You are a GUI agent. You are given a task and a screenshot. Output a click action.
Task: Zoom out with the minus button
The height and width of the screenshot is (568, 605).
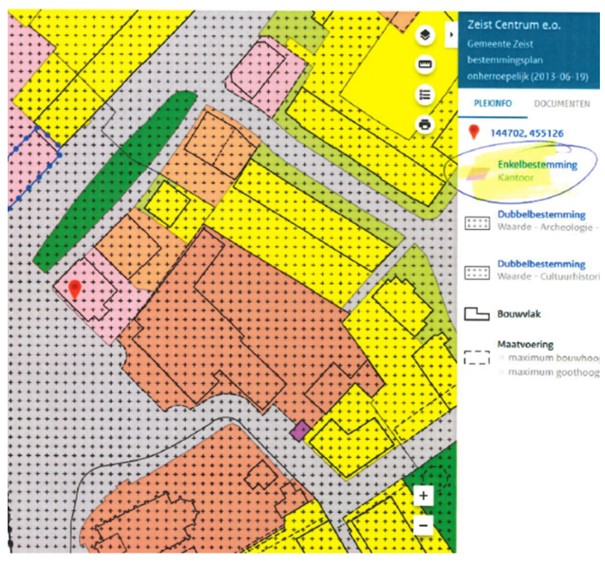click(423, 525)
